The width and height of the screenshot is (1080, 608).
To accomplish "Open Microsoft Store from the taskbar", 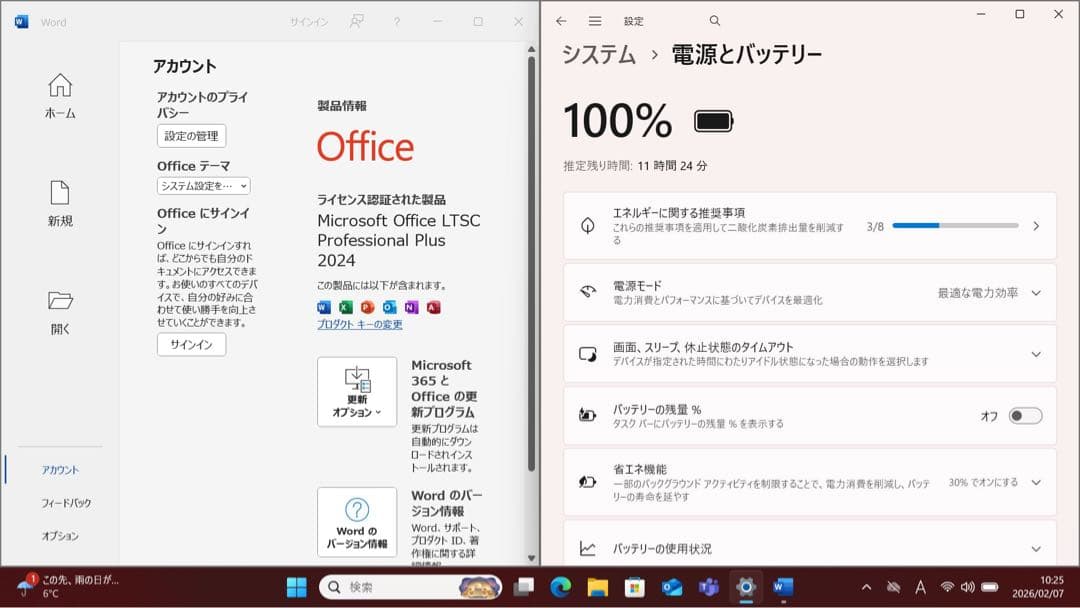I will 634,587.
